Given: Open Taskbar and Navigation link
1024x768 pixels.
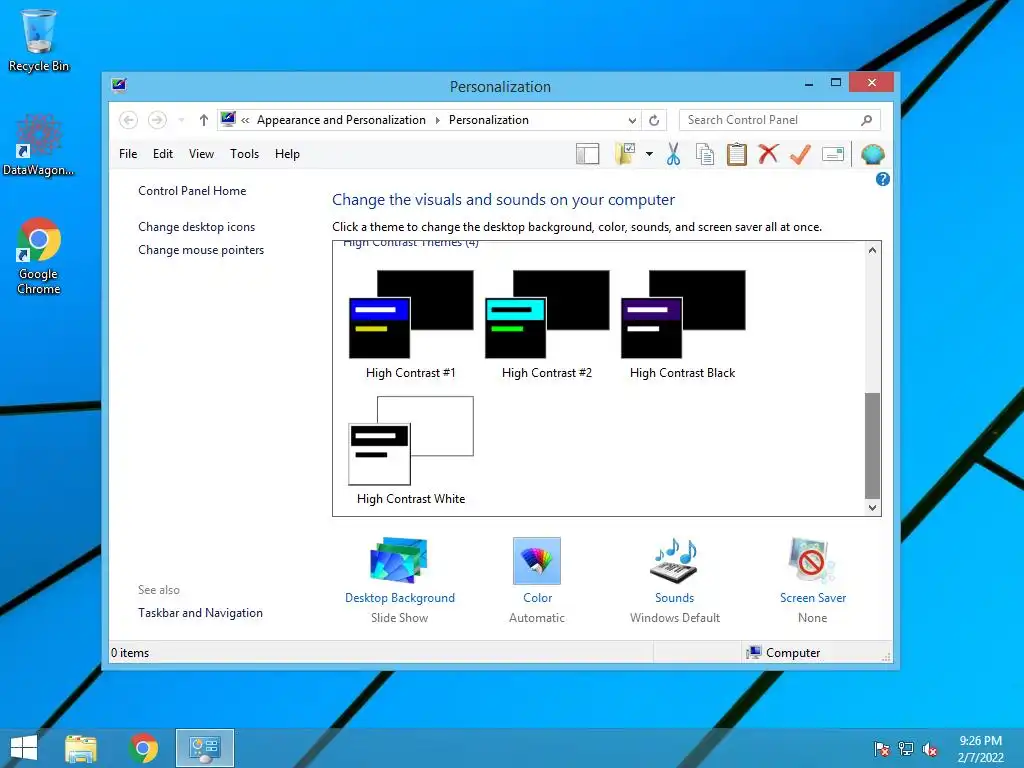Looking at the screenshot, I should 200,613.
